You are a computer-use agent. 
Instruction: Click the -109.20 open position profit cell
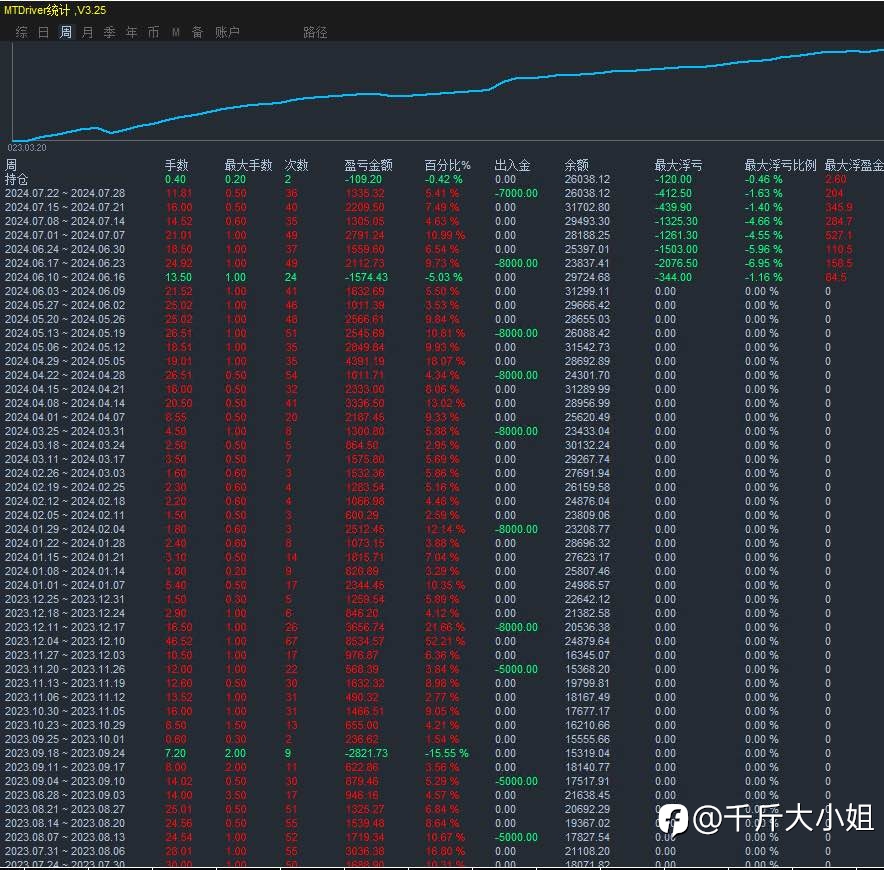coord(364,179)
